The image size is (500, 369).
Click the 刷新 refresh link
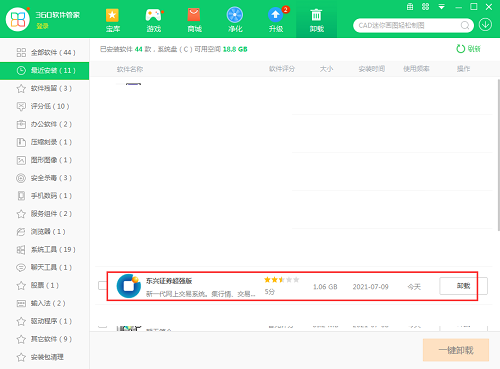(468, 49)
